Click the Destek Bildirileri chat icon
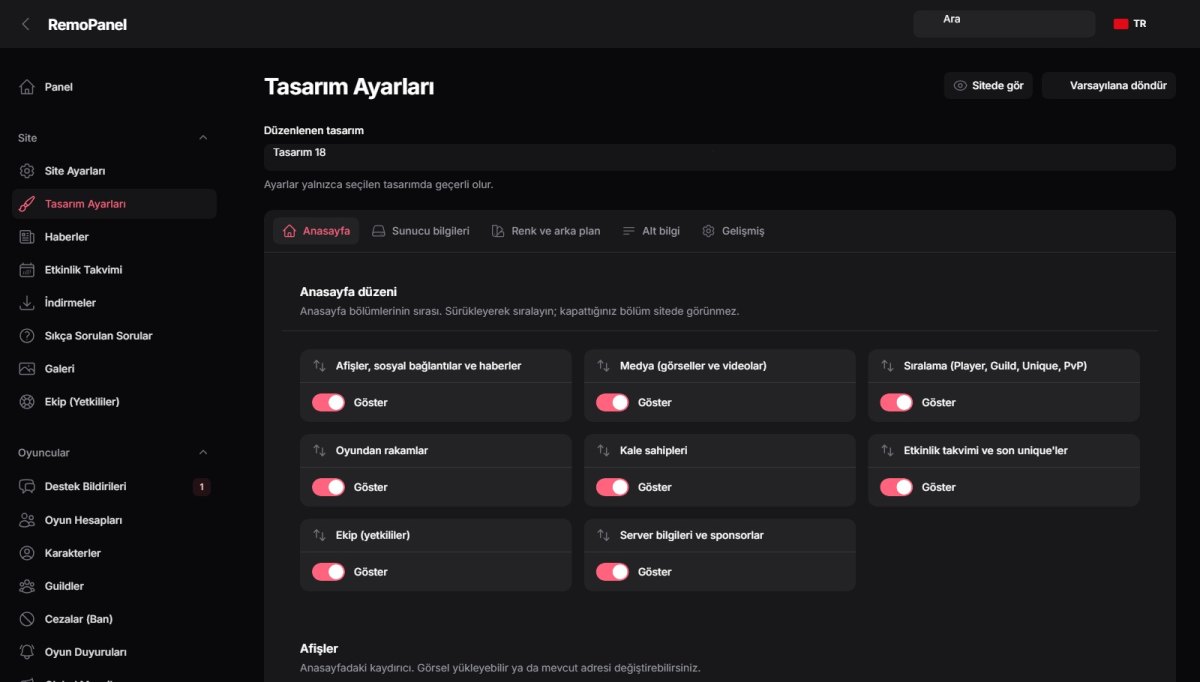 (x=27, y=487)
